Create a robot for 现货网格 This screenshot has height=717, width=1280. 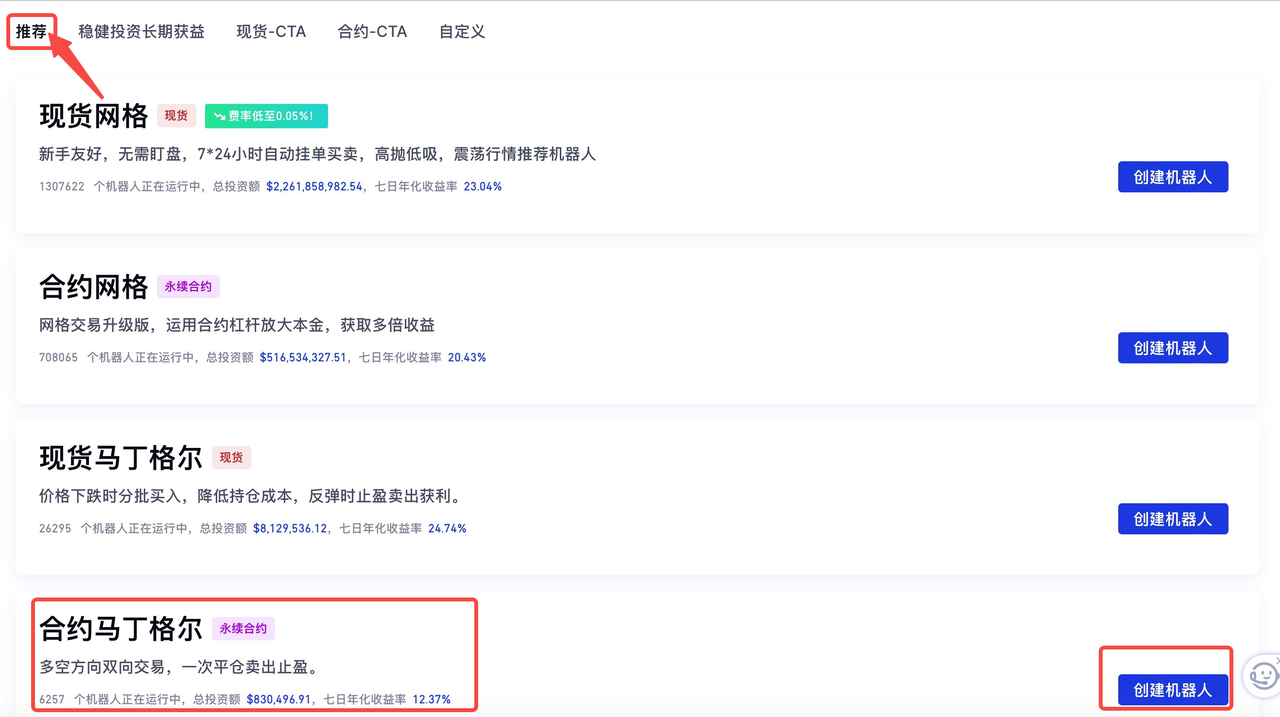click(x=1172, y=177)
